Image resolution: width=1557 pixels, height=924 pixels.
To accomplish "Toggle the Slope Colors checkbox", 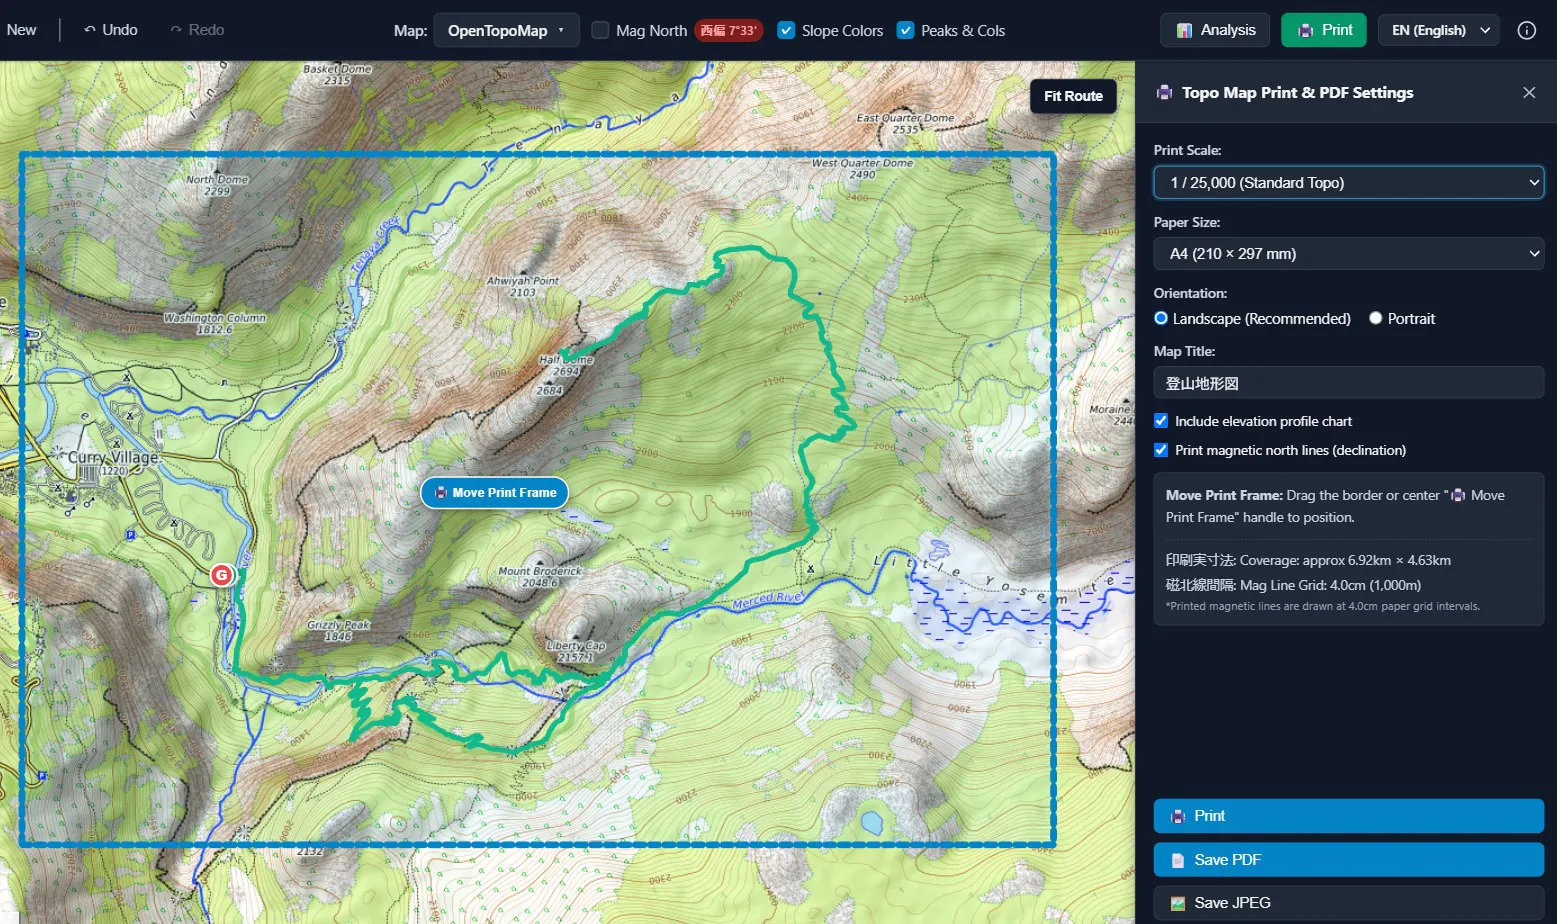I will [786, 30].
